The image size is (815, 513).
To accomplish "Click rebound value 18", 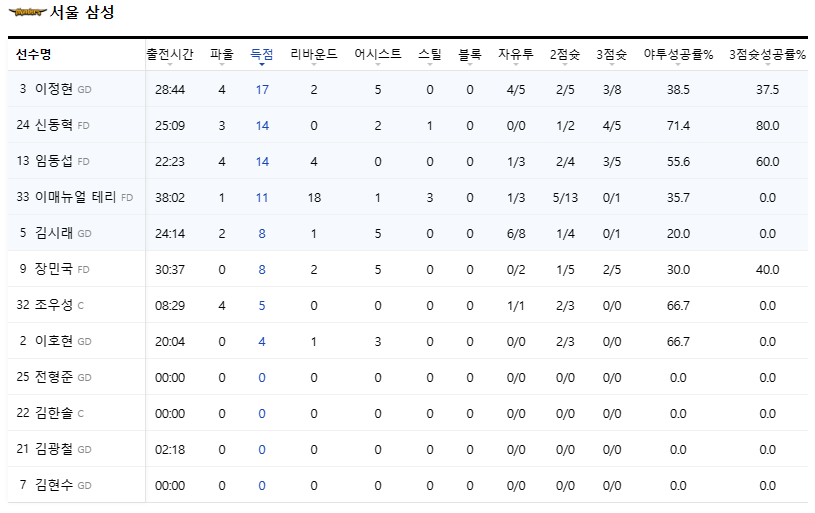I will click(314, 198).
